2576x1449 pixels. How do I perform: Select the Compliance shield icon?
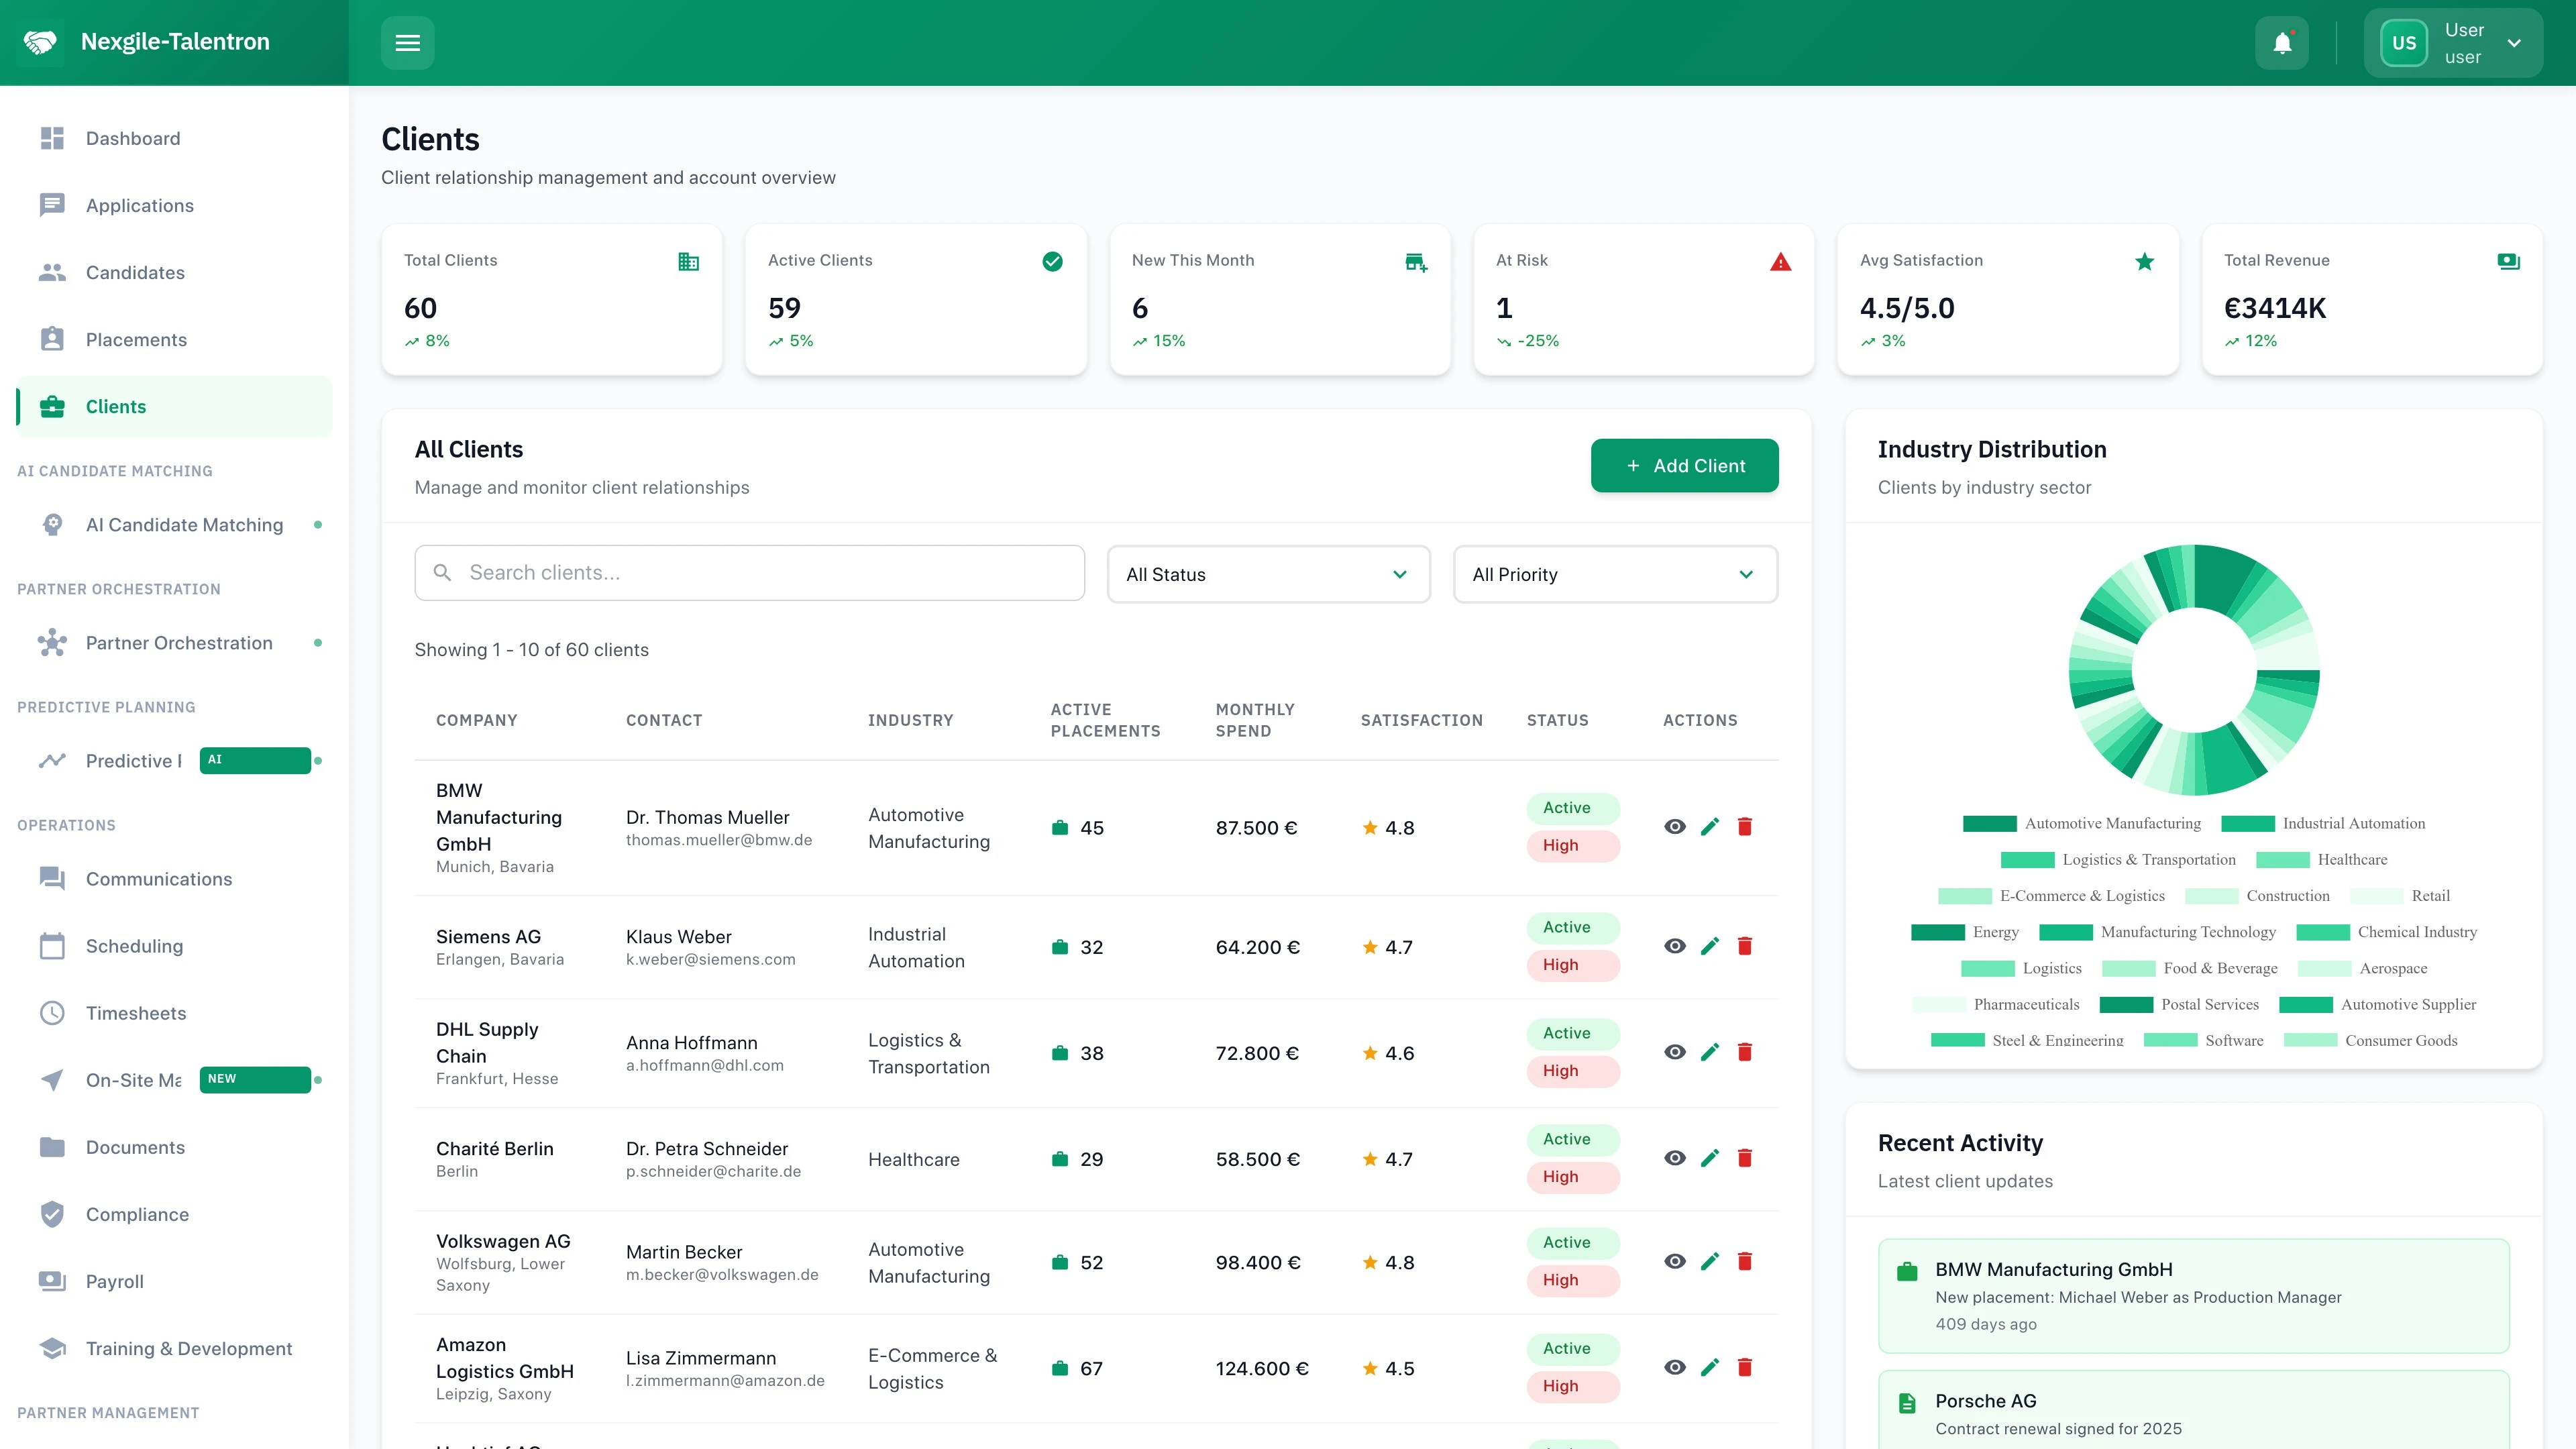click(x=52, y=1214)
